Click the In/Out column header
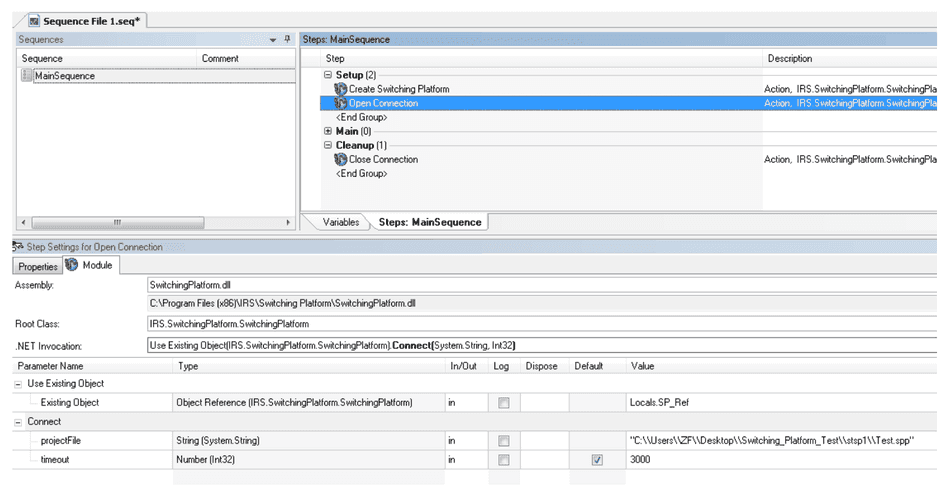The width and height of the screenshot is (950, 495). (467, 366)
